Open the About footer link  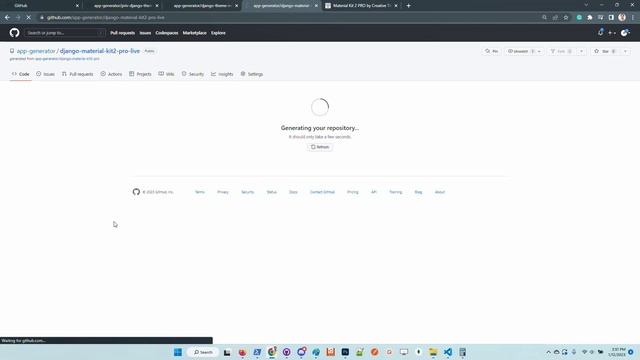coord(440,192)
